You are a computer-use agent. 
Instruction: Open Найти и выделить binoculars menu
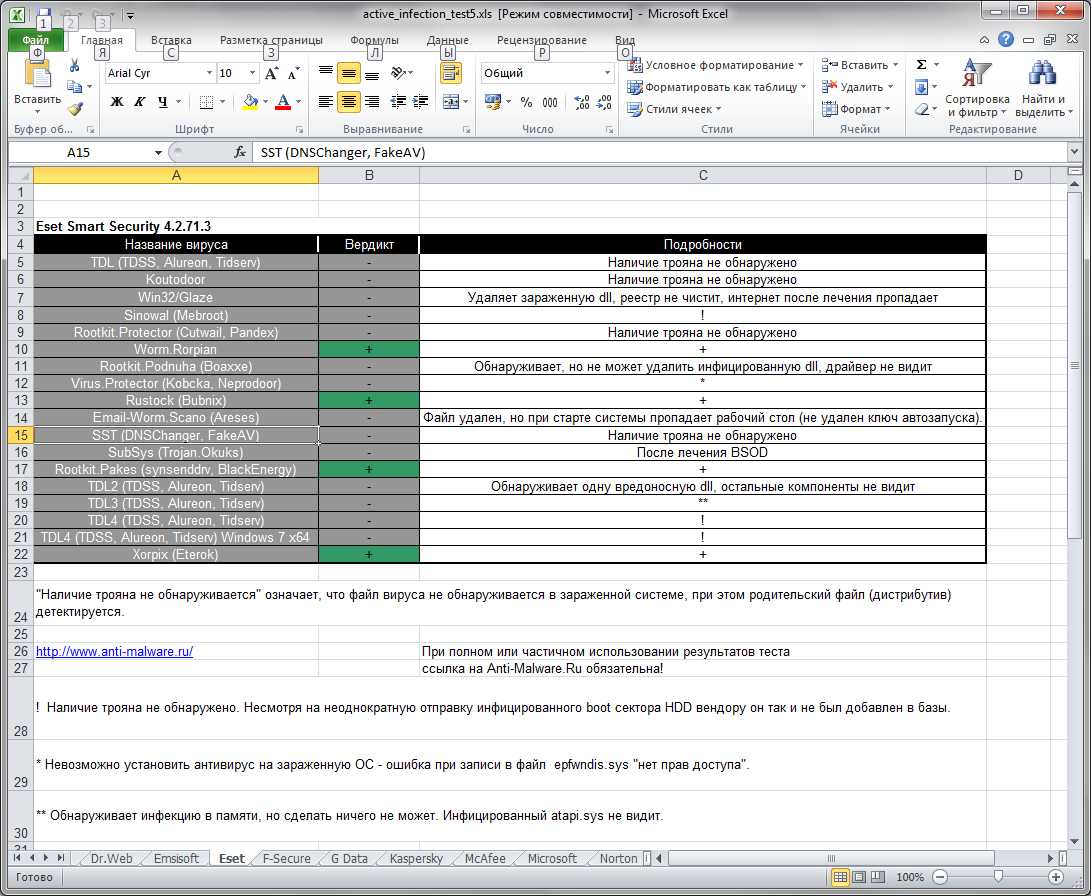tap(1043, 88)
